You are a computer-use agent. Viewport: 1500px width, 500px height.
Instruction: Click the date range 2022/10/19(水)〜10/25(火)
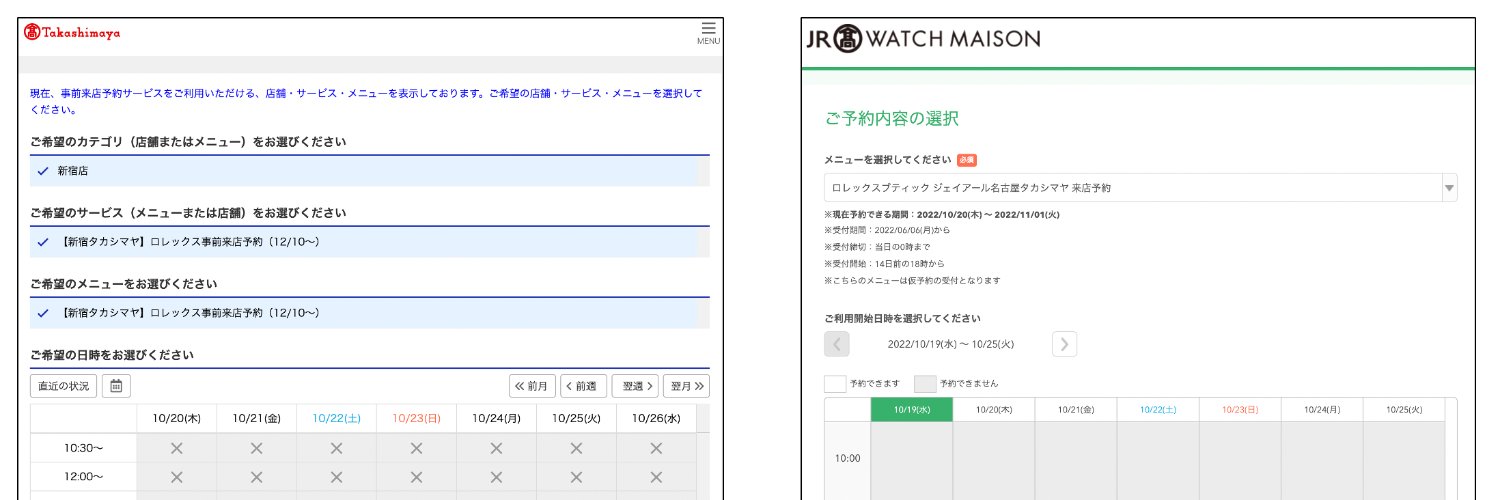click(x=951, y=344)
